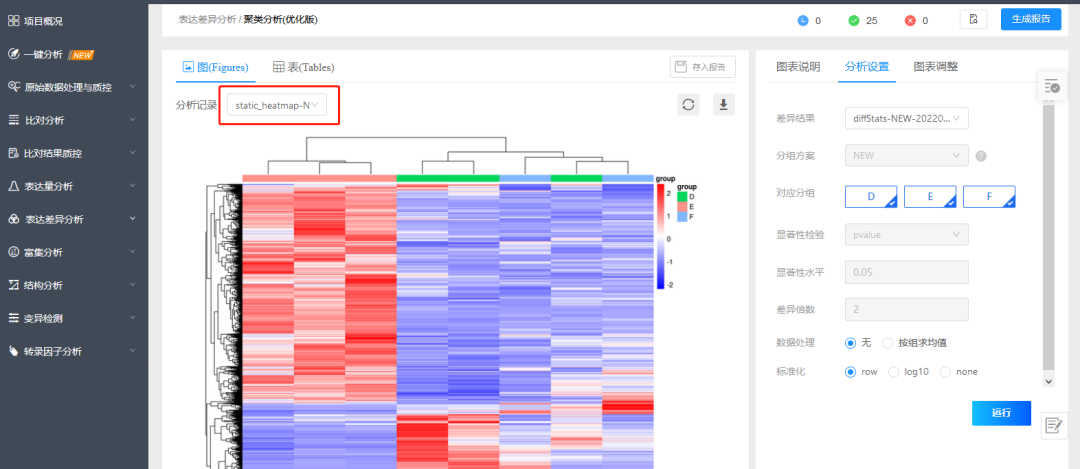
Task: Click the help question mark beside 分组方案
Action: (x=982, y=156)
